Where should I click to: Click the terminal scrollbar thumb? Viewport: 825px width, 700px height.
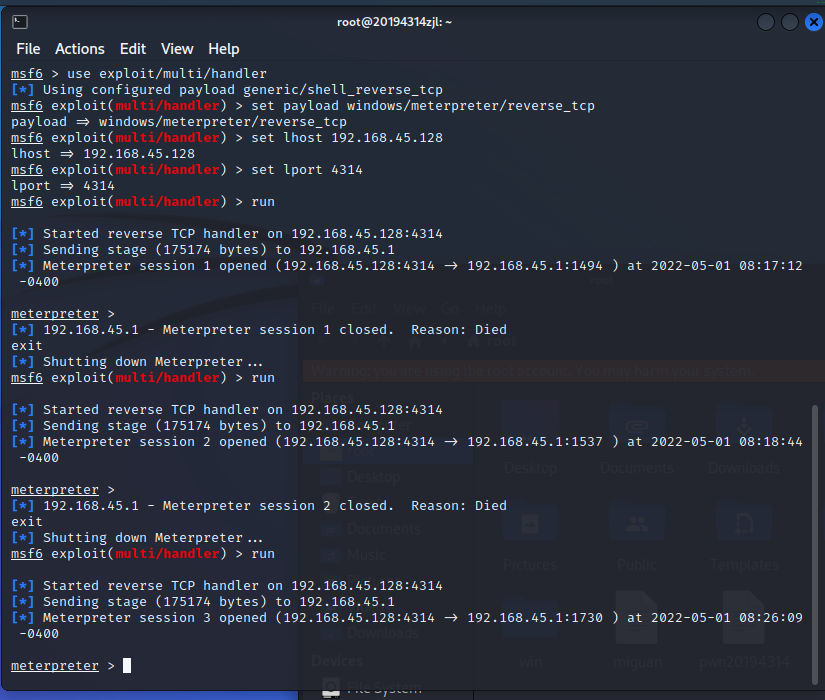coord(814,545)
